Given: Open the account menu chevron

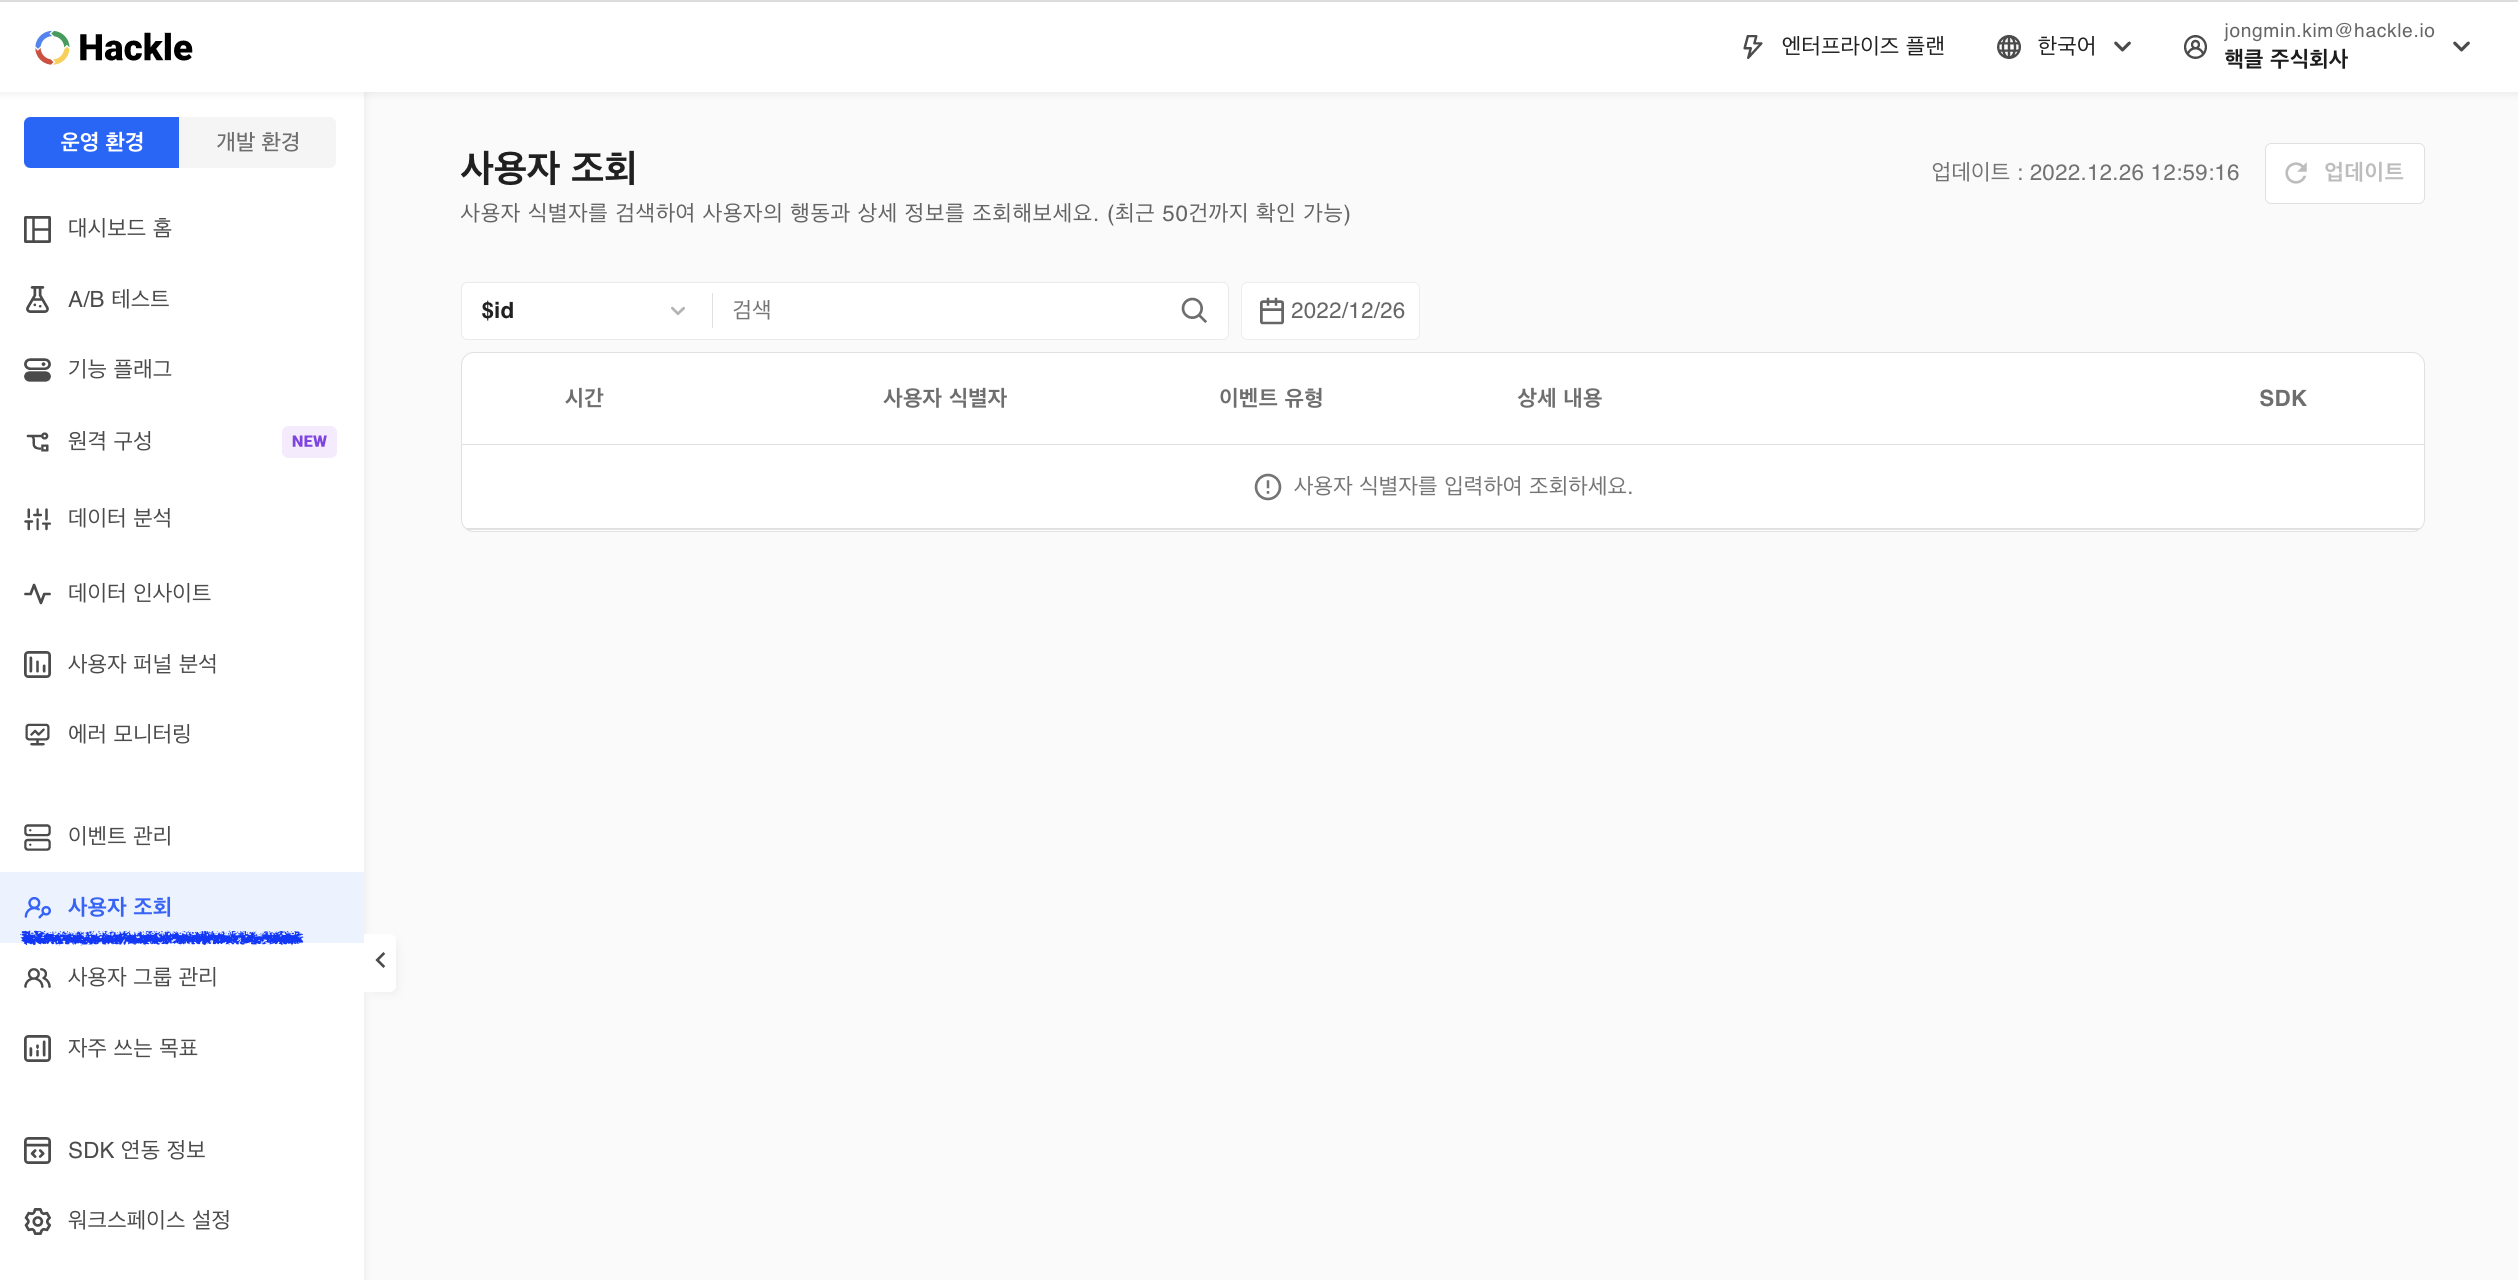Looking at the screenshot, I should (x=2462, y=46).
